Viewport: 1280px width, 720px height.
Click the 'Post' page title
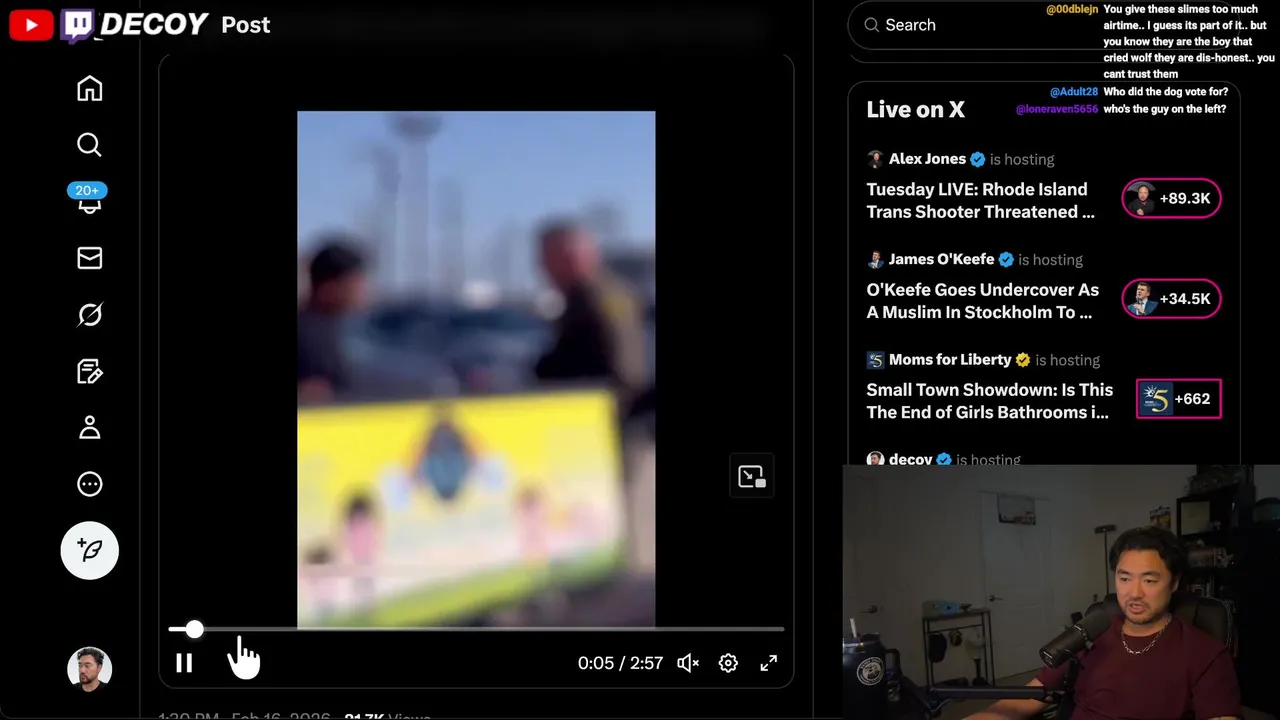pos(245,25)
